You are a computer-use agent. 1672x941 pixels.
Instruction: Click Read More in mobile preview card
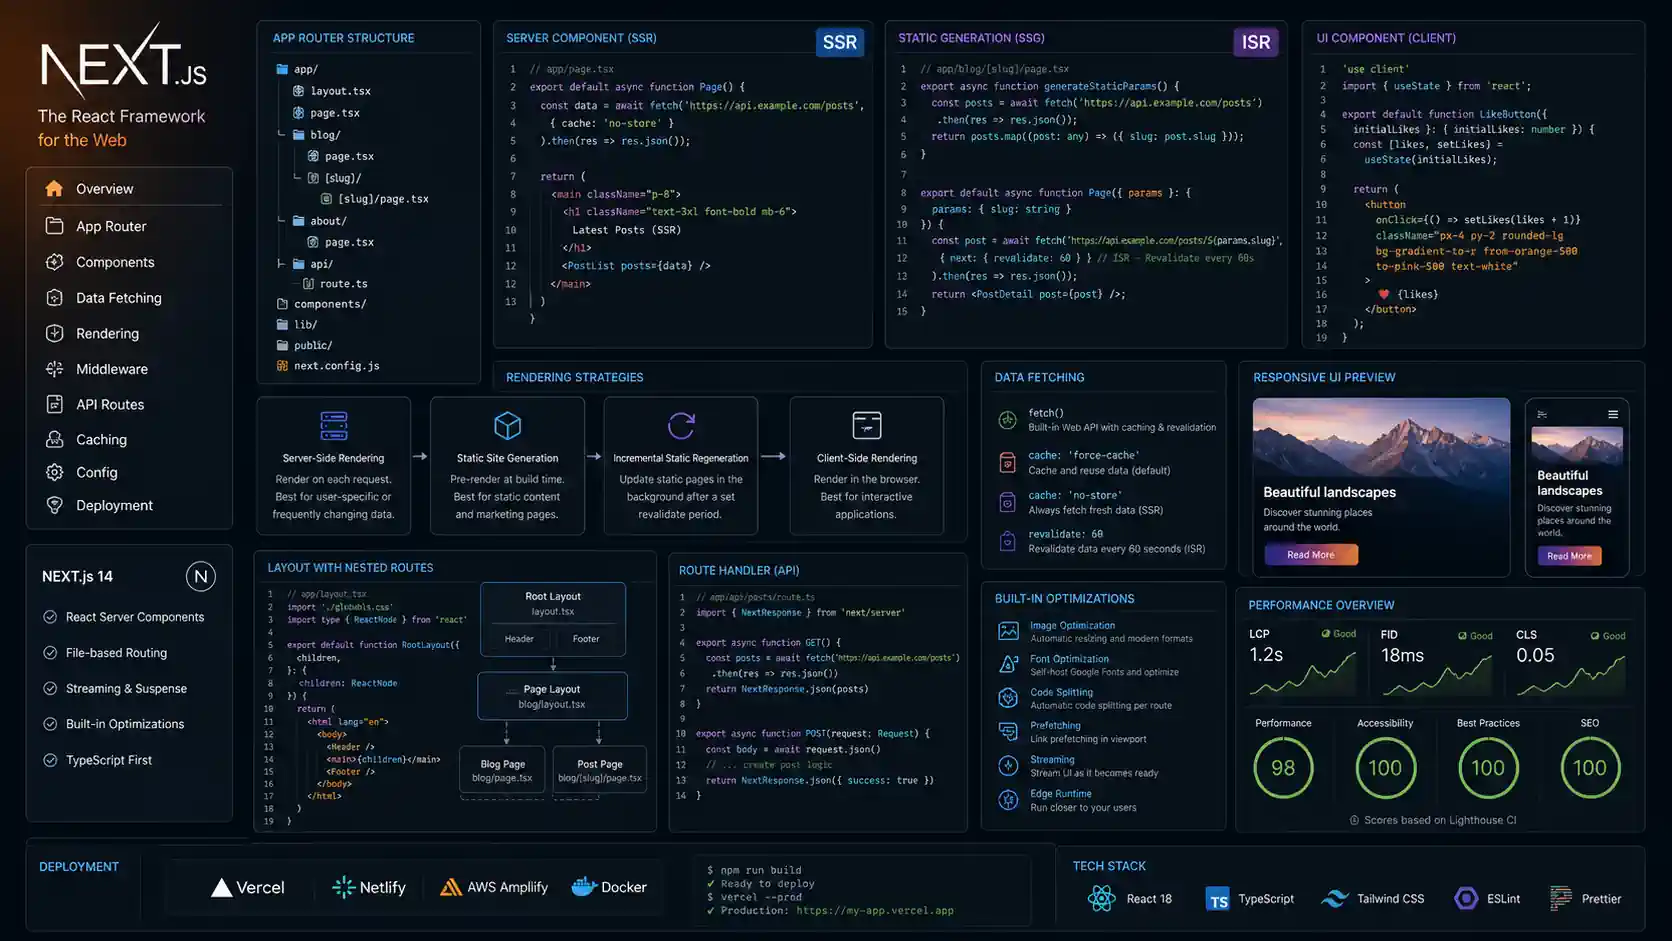point(1569,556)
